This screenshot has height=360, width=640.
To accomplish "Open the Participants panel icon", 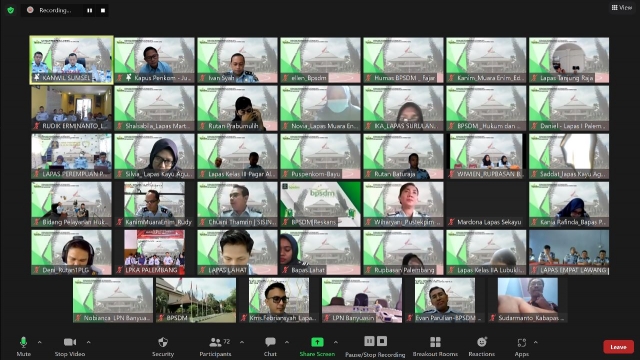I will pos(215,342).
